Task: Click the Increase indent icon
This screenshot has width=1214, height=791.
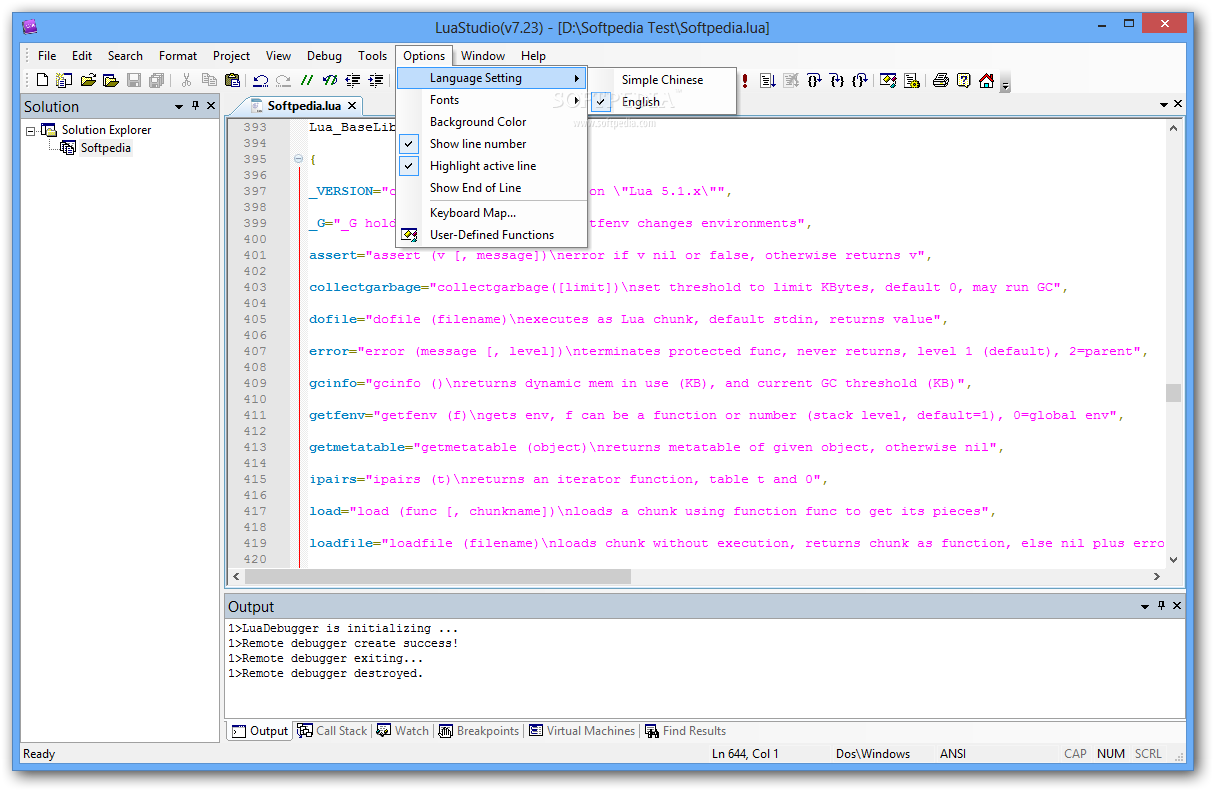Action: pyautogui.click(x=376, y=80)
